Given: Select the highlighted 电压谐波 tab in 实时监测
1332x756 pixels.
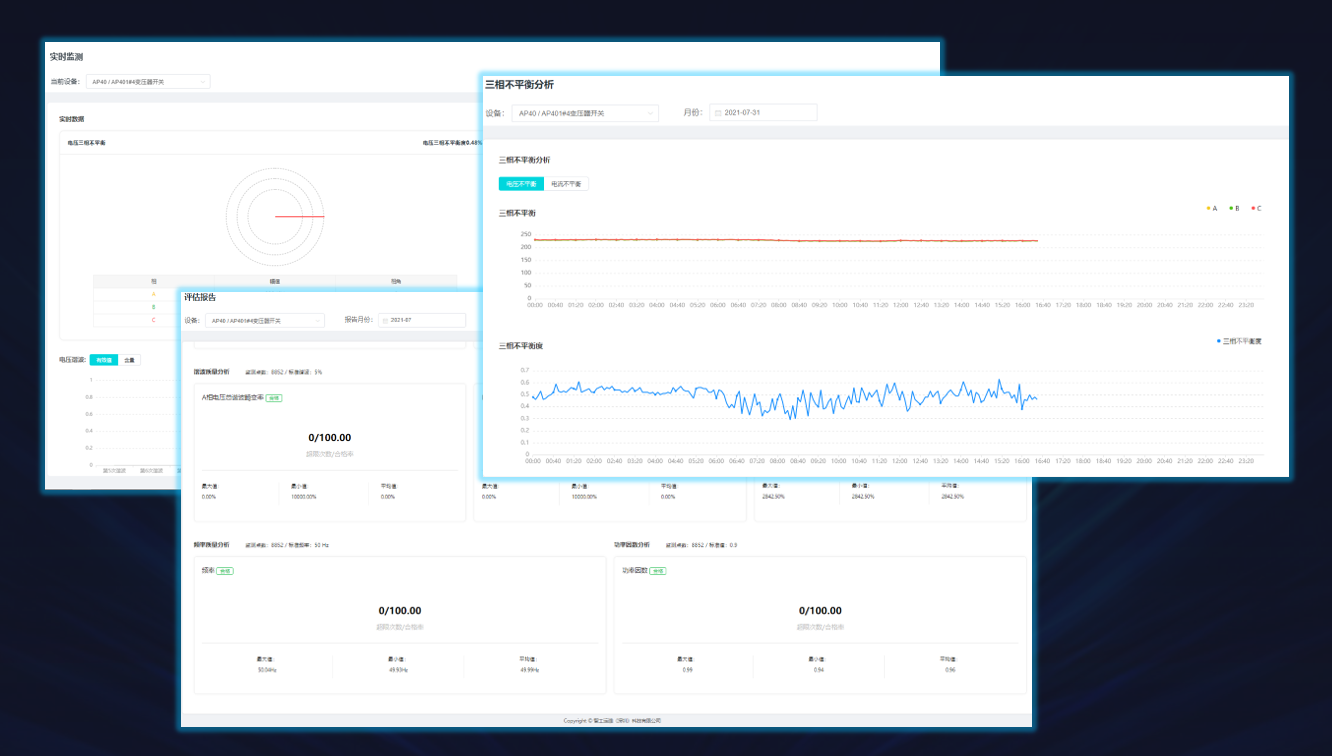Looking at the screenshot, I should tap(104, 360).
